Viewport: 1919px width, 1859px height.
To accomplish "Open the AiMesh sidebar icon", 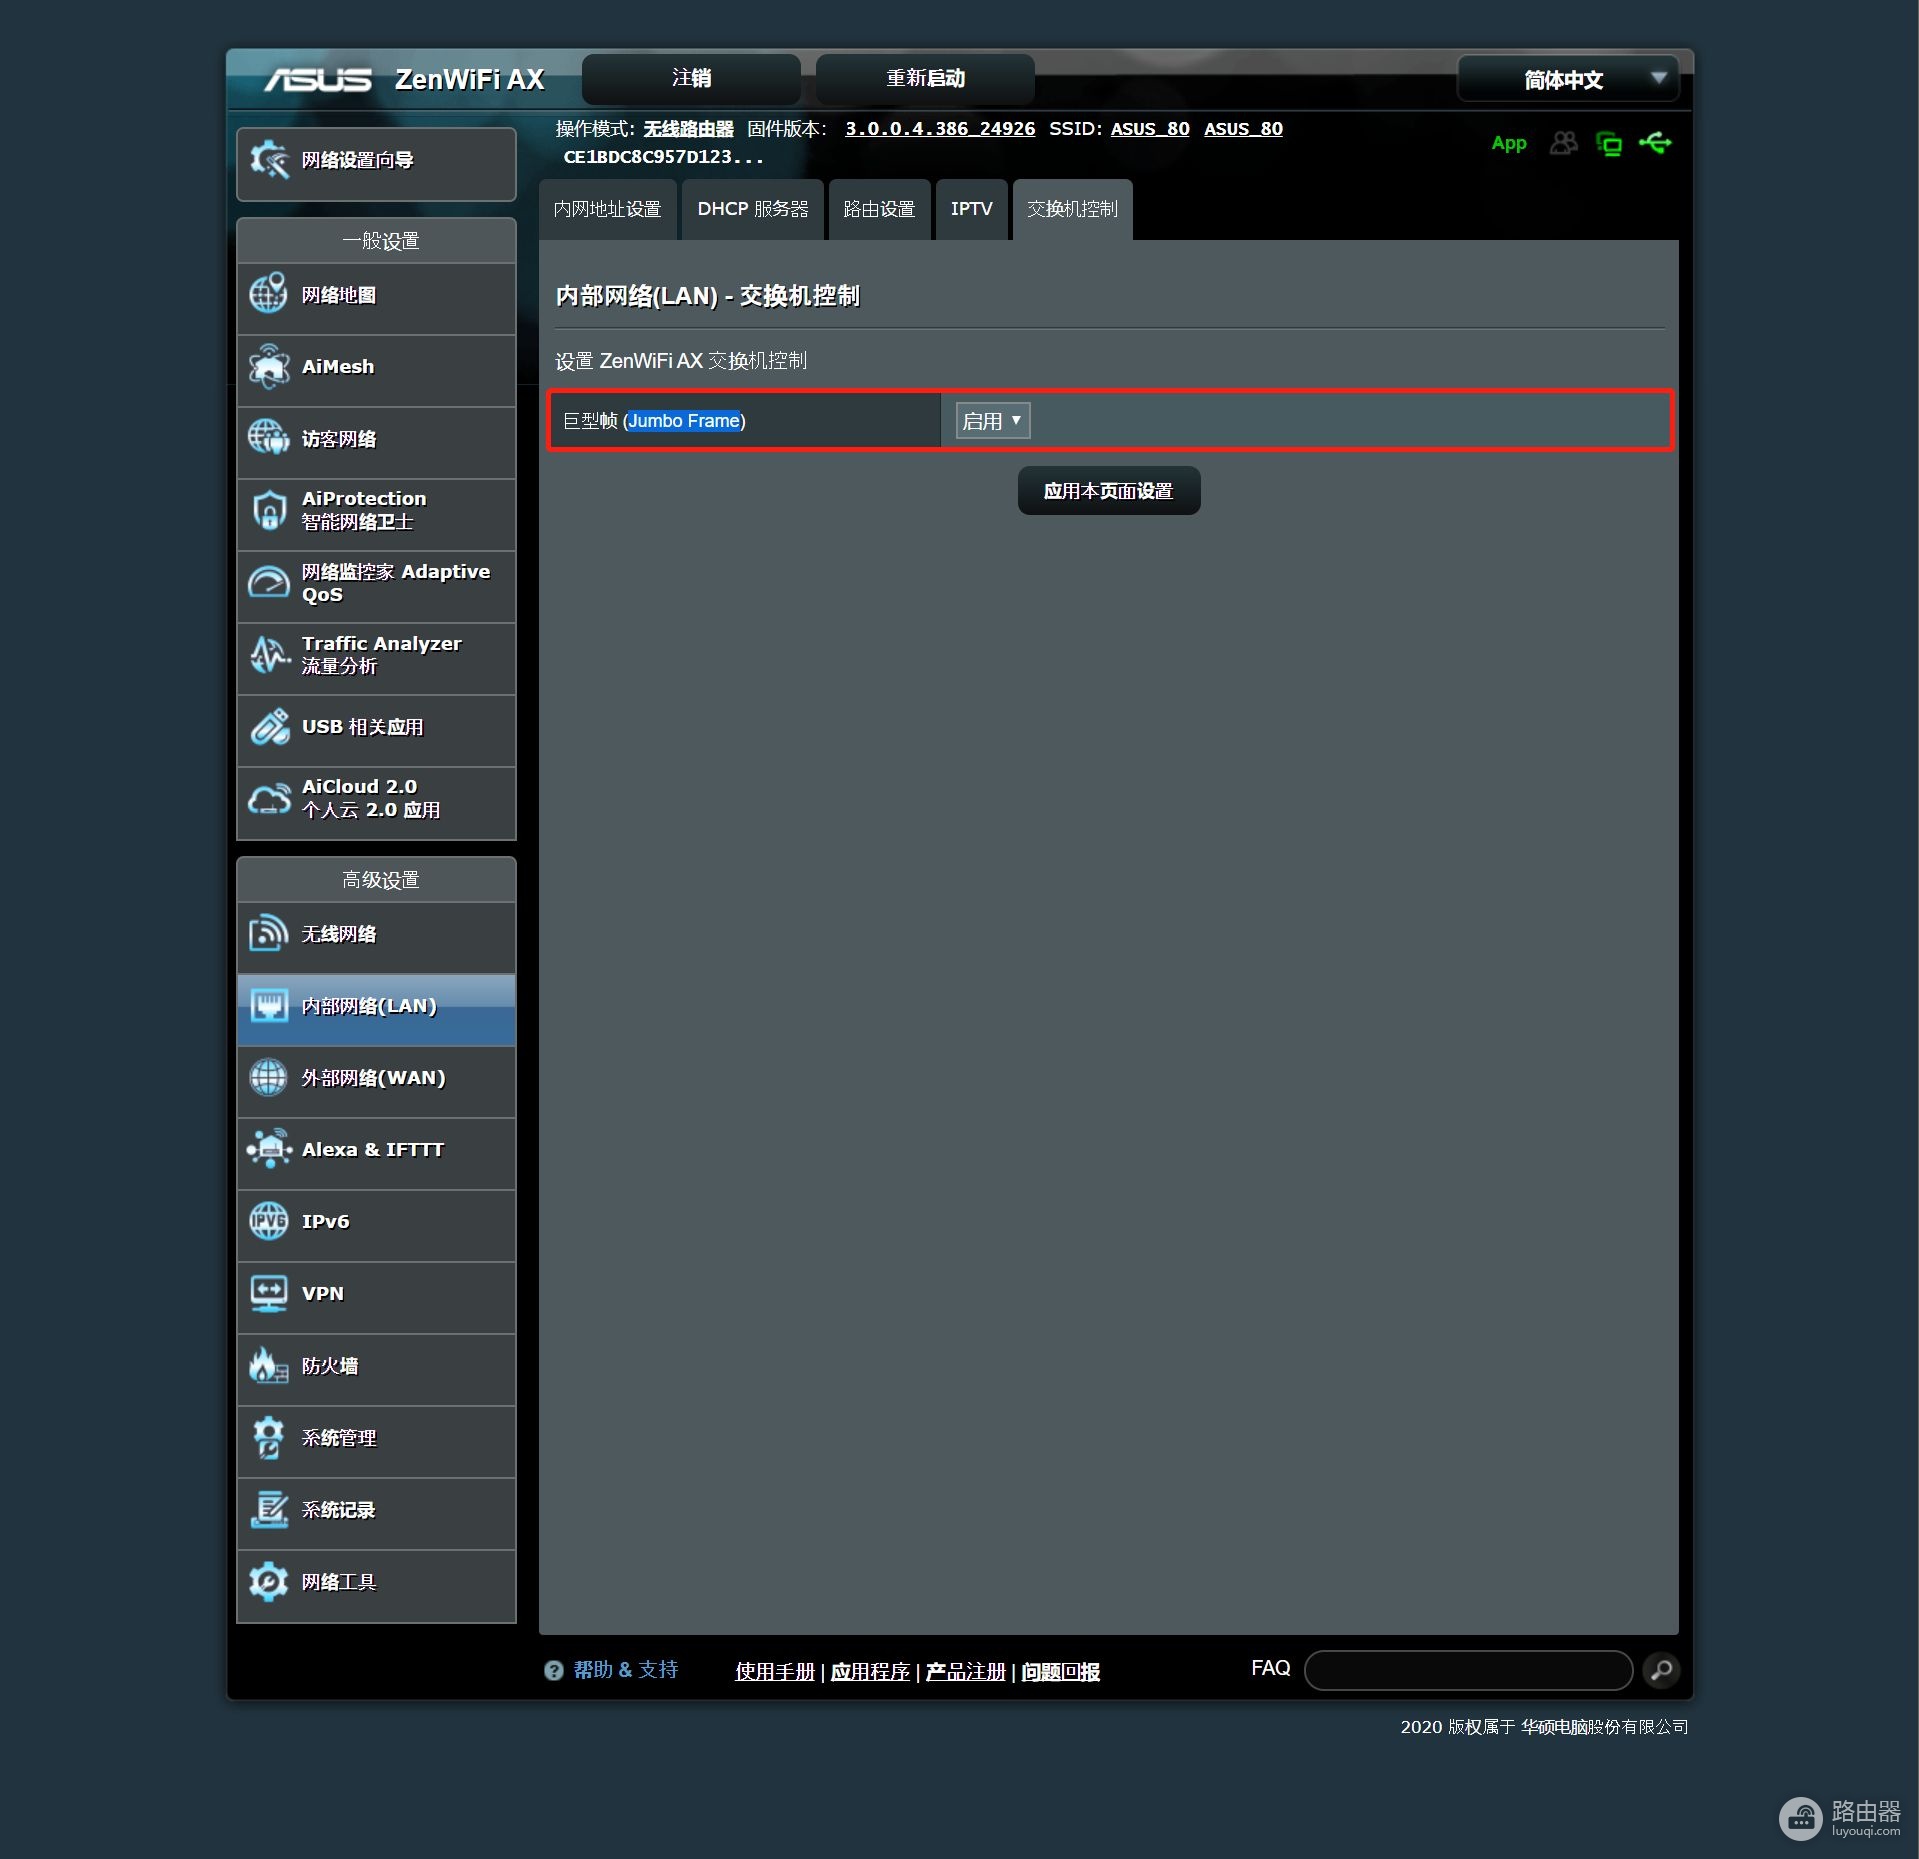I will [269, 367].
